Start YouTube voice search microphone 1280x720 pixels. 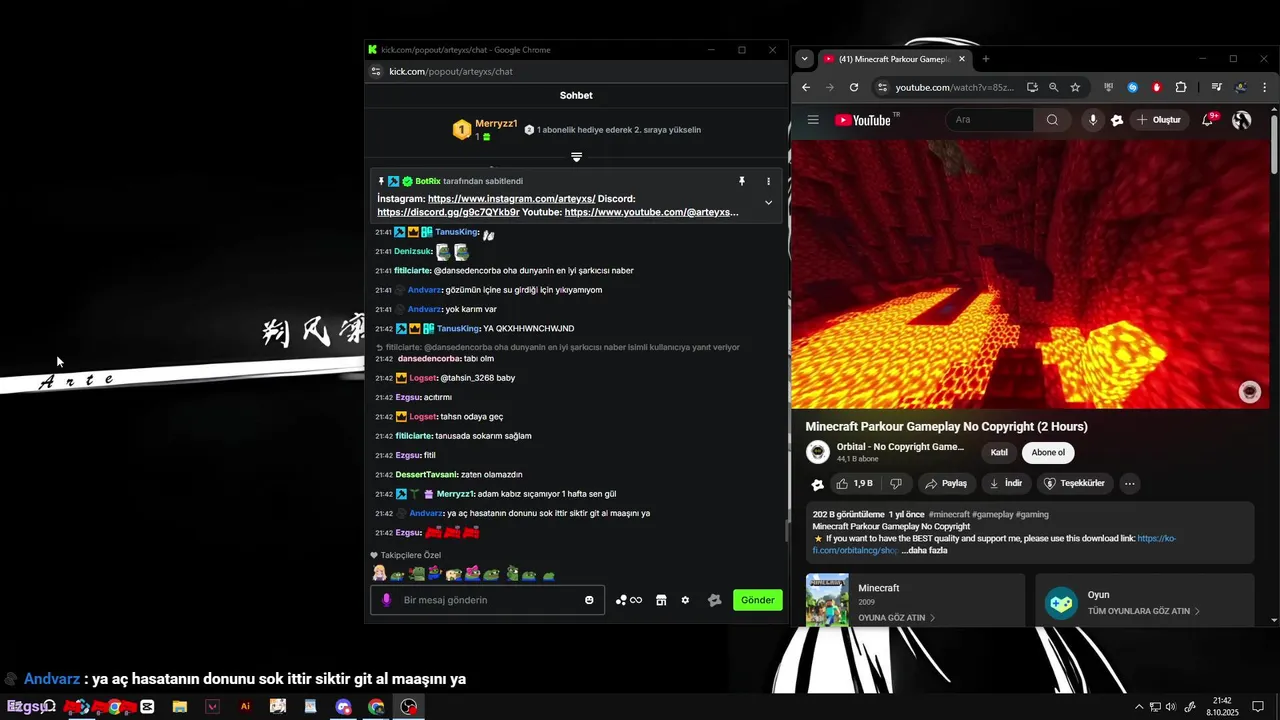(x=1093, y=120)
